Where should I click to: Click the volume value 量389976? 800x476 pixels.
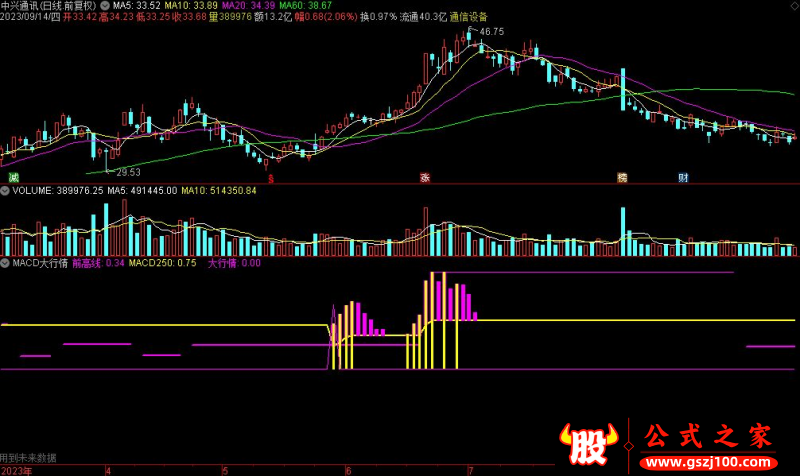point(230,17)
